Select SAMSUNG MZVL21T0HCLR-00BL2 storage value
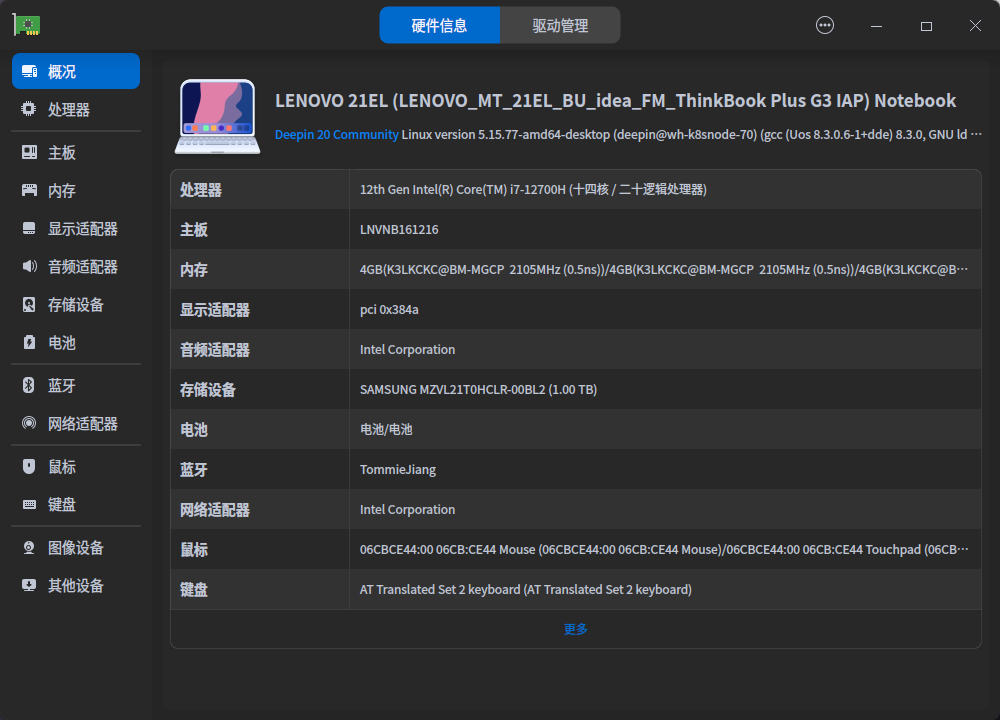The height and width of the screenshot is (720, 1000). pyautogui.click(x=478, y=390)
